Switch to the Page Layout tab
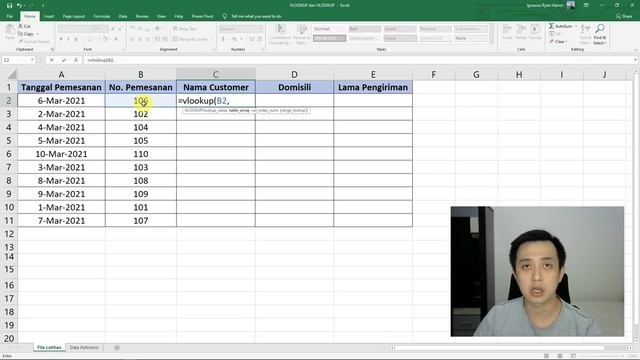The width and height of the screenshot is (640, 360). [x=73, y=16]
